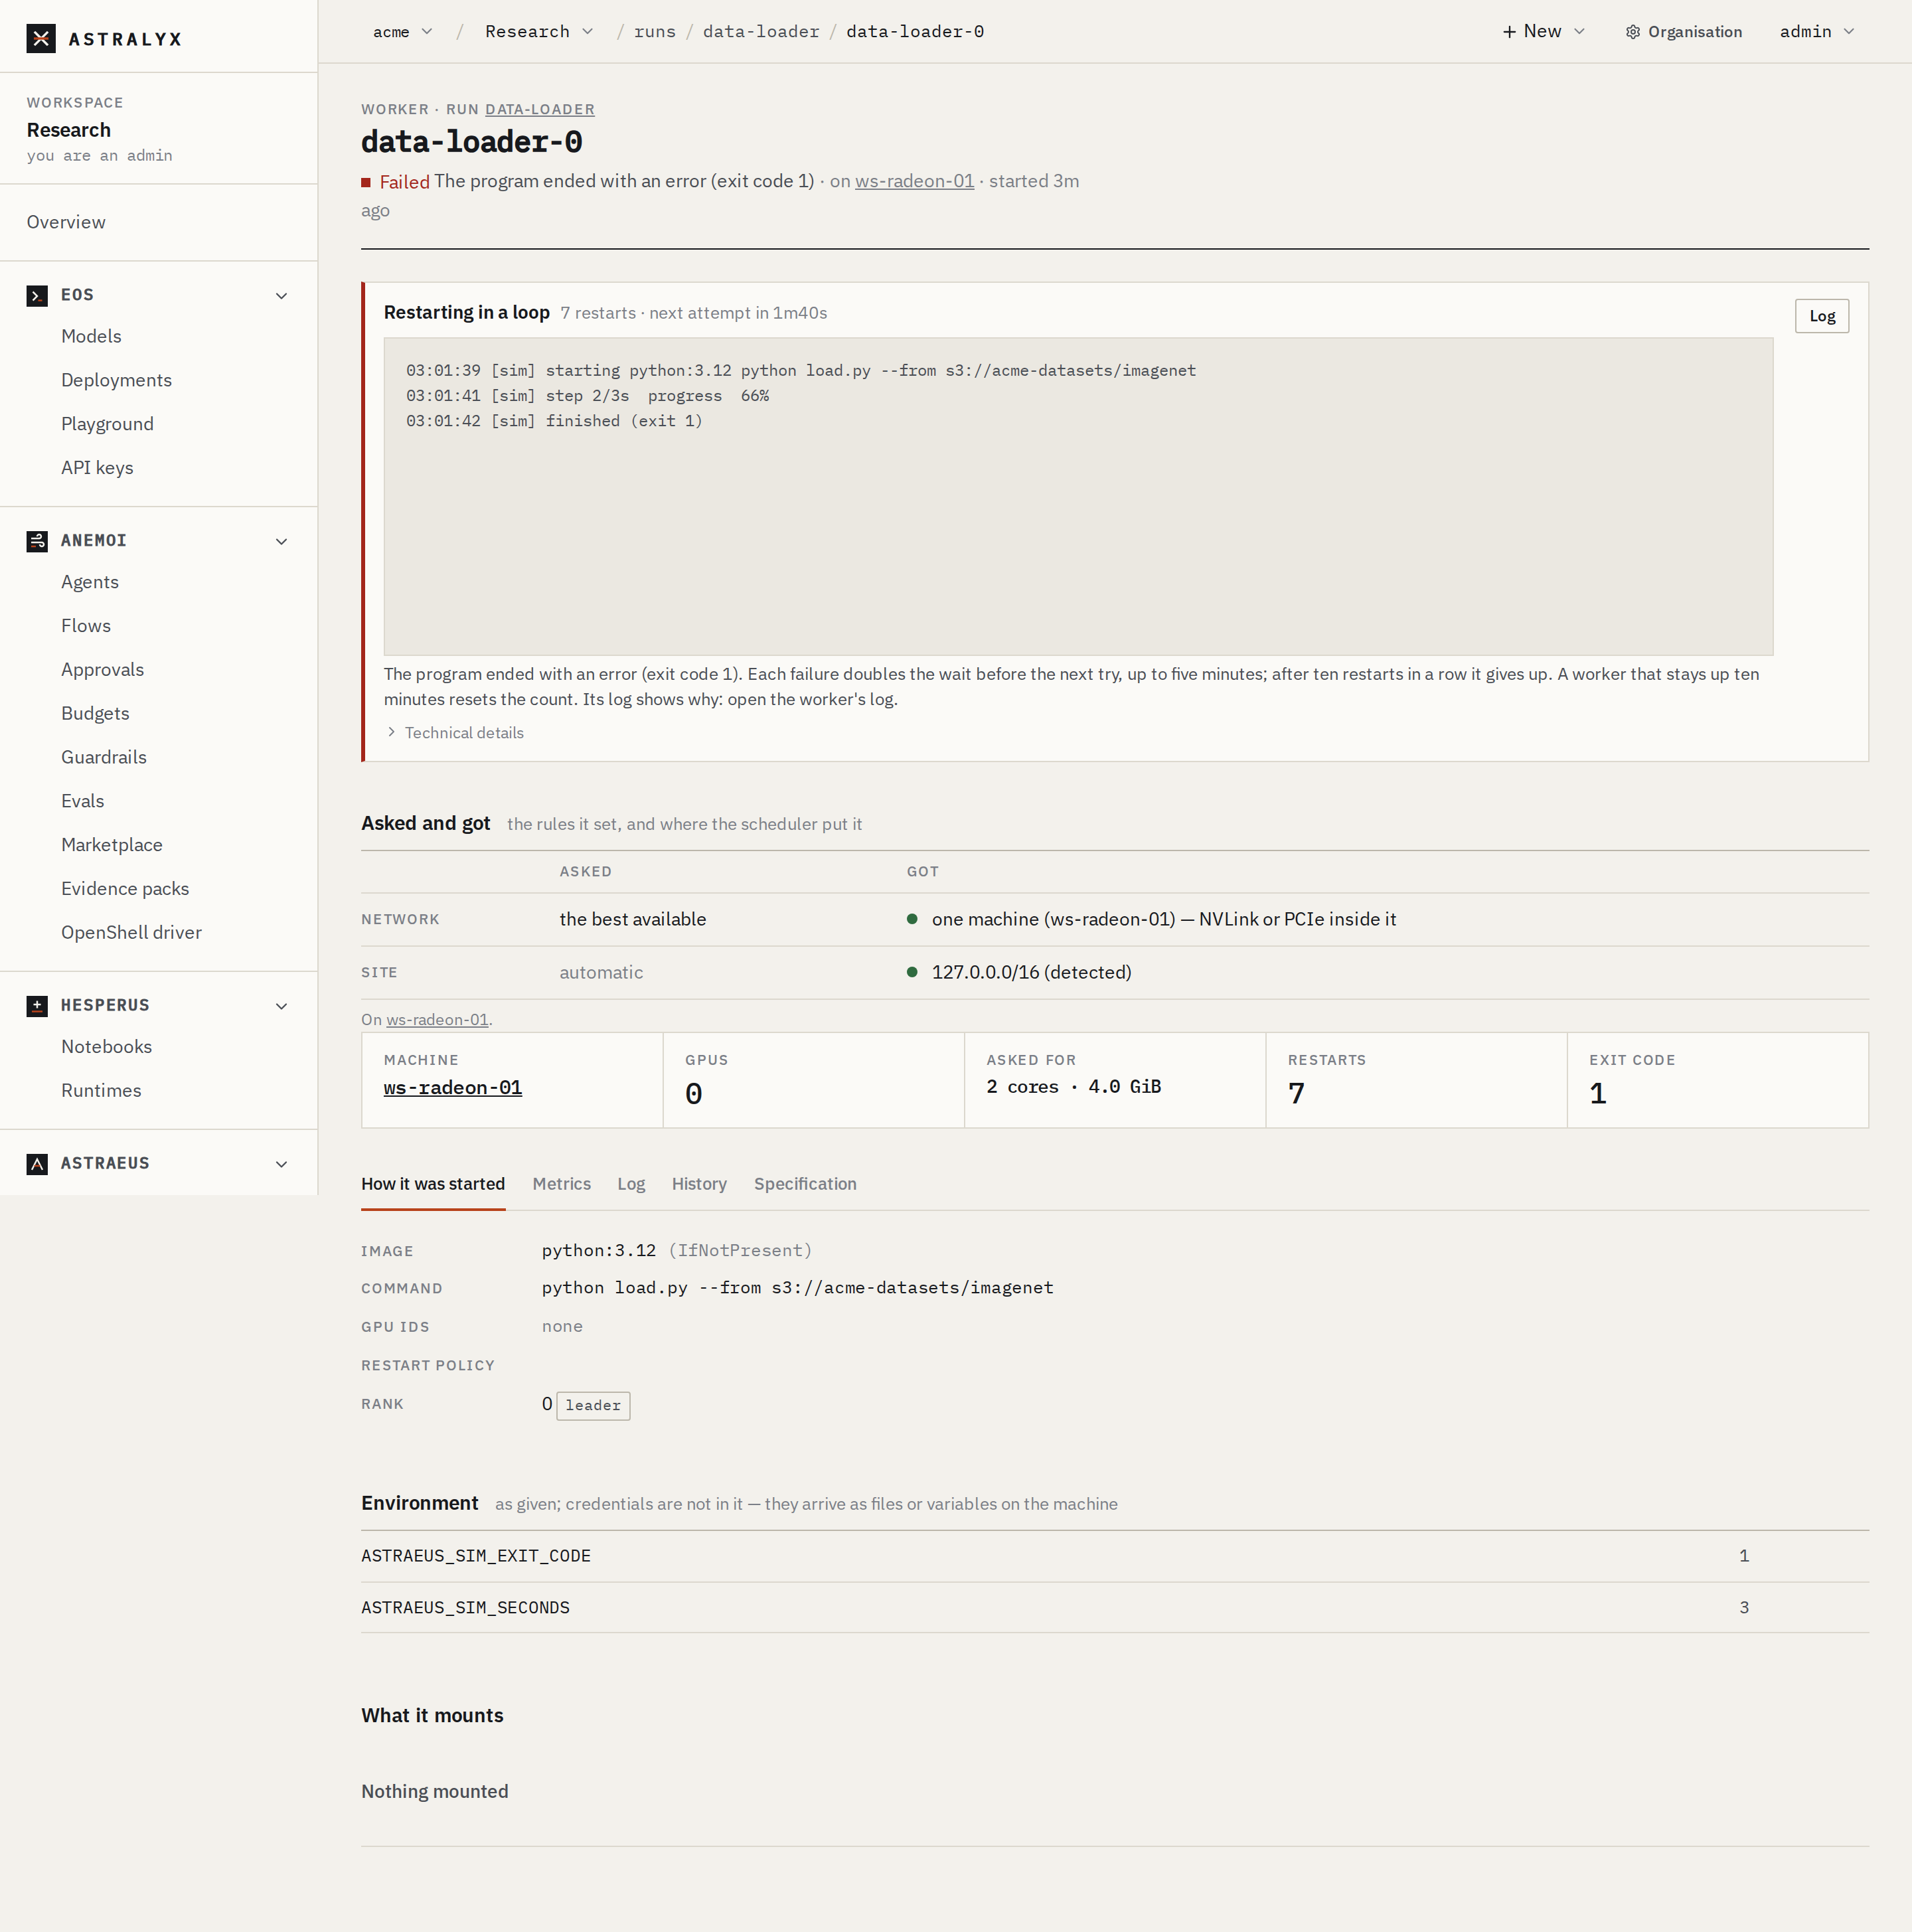Click the Astraeus section icon

coord(37,1164)
